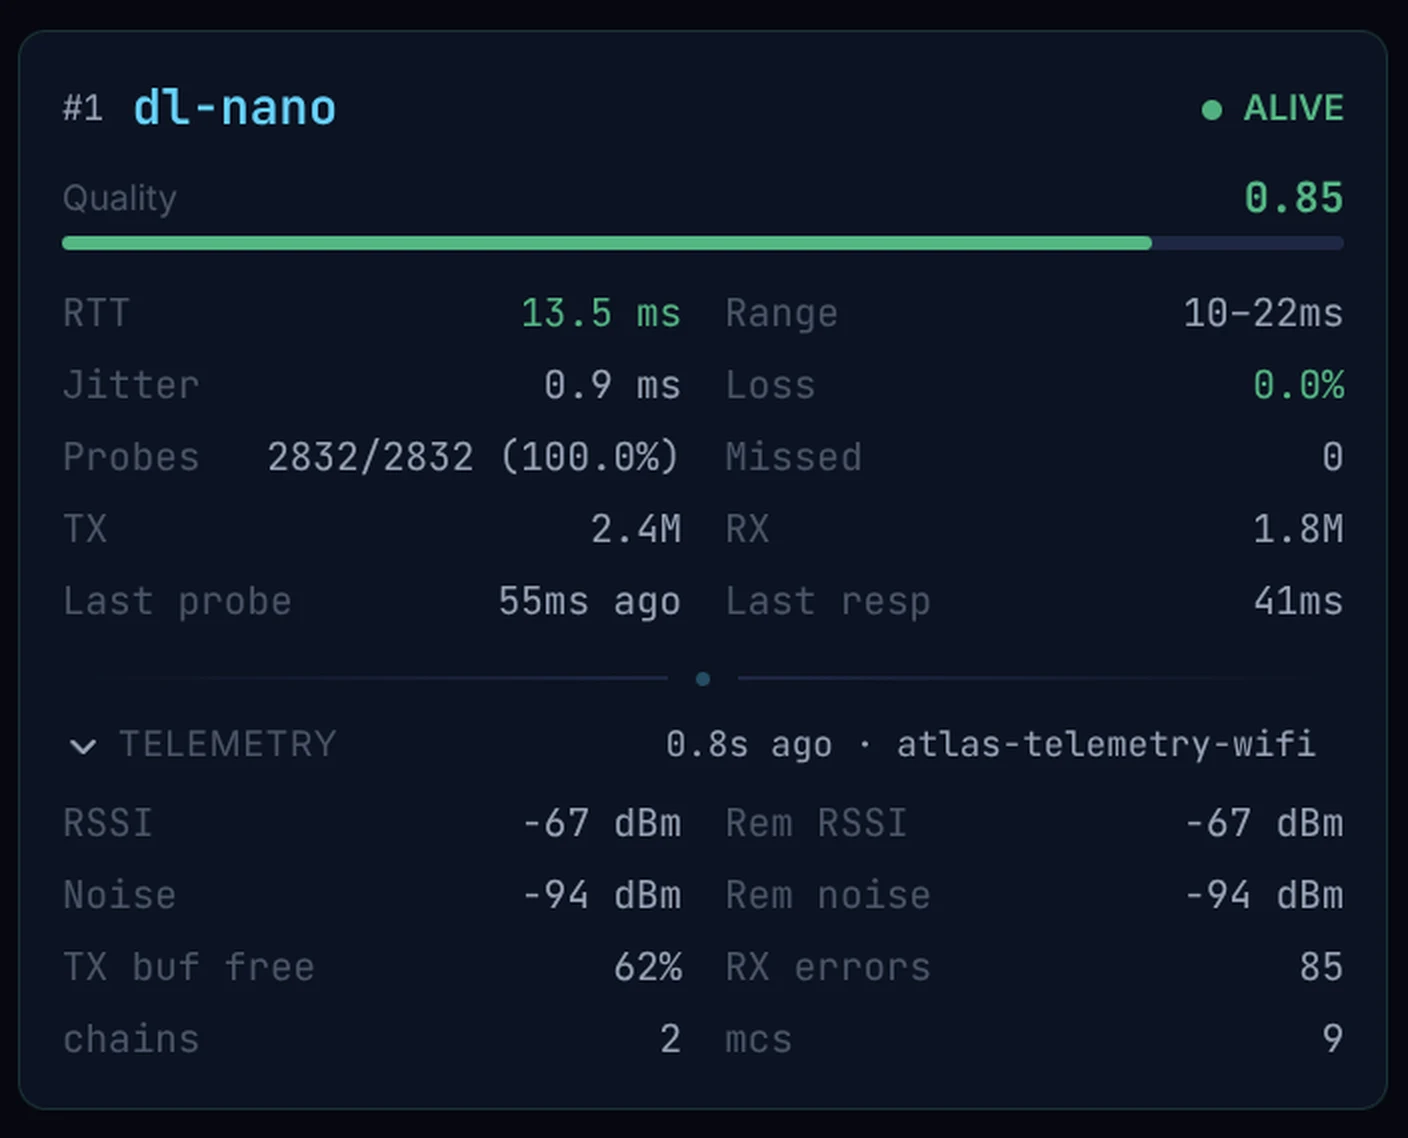Image resolution: width=1408 pixels, height=1138 pixels.
Task: Click the atlas-telemetry-wifi source label
Action: 1106,744
